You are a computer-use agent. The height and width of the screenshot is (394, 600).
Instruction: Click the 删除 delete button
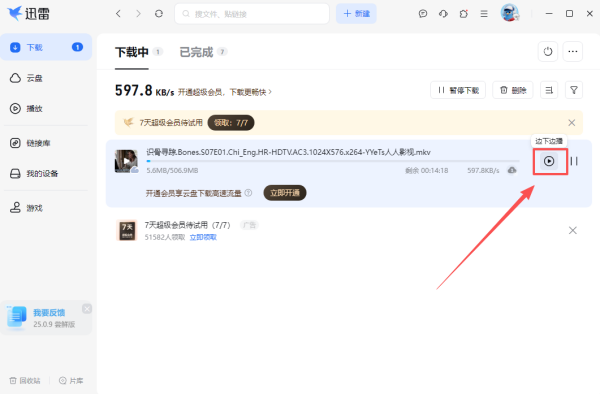point(513,90)
